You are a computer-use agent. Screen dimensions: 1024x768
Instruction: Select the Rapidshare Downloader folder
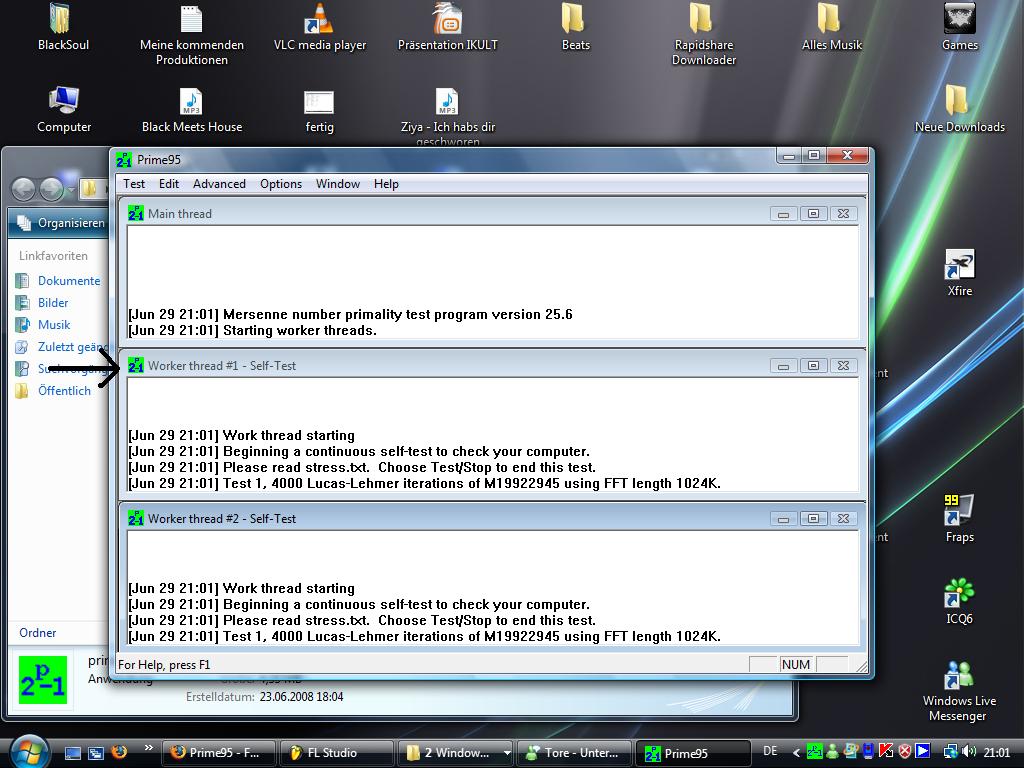coord(703,35)
